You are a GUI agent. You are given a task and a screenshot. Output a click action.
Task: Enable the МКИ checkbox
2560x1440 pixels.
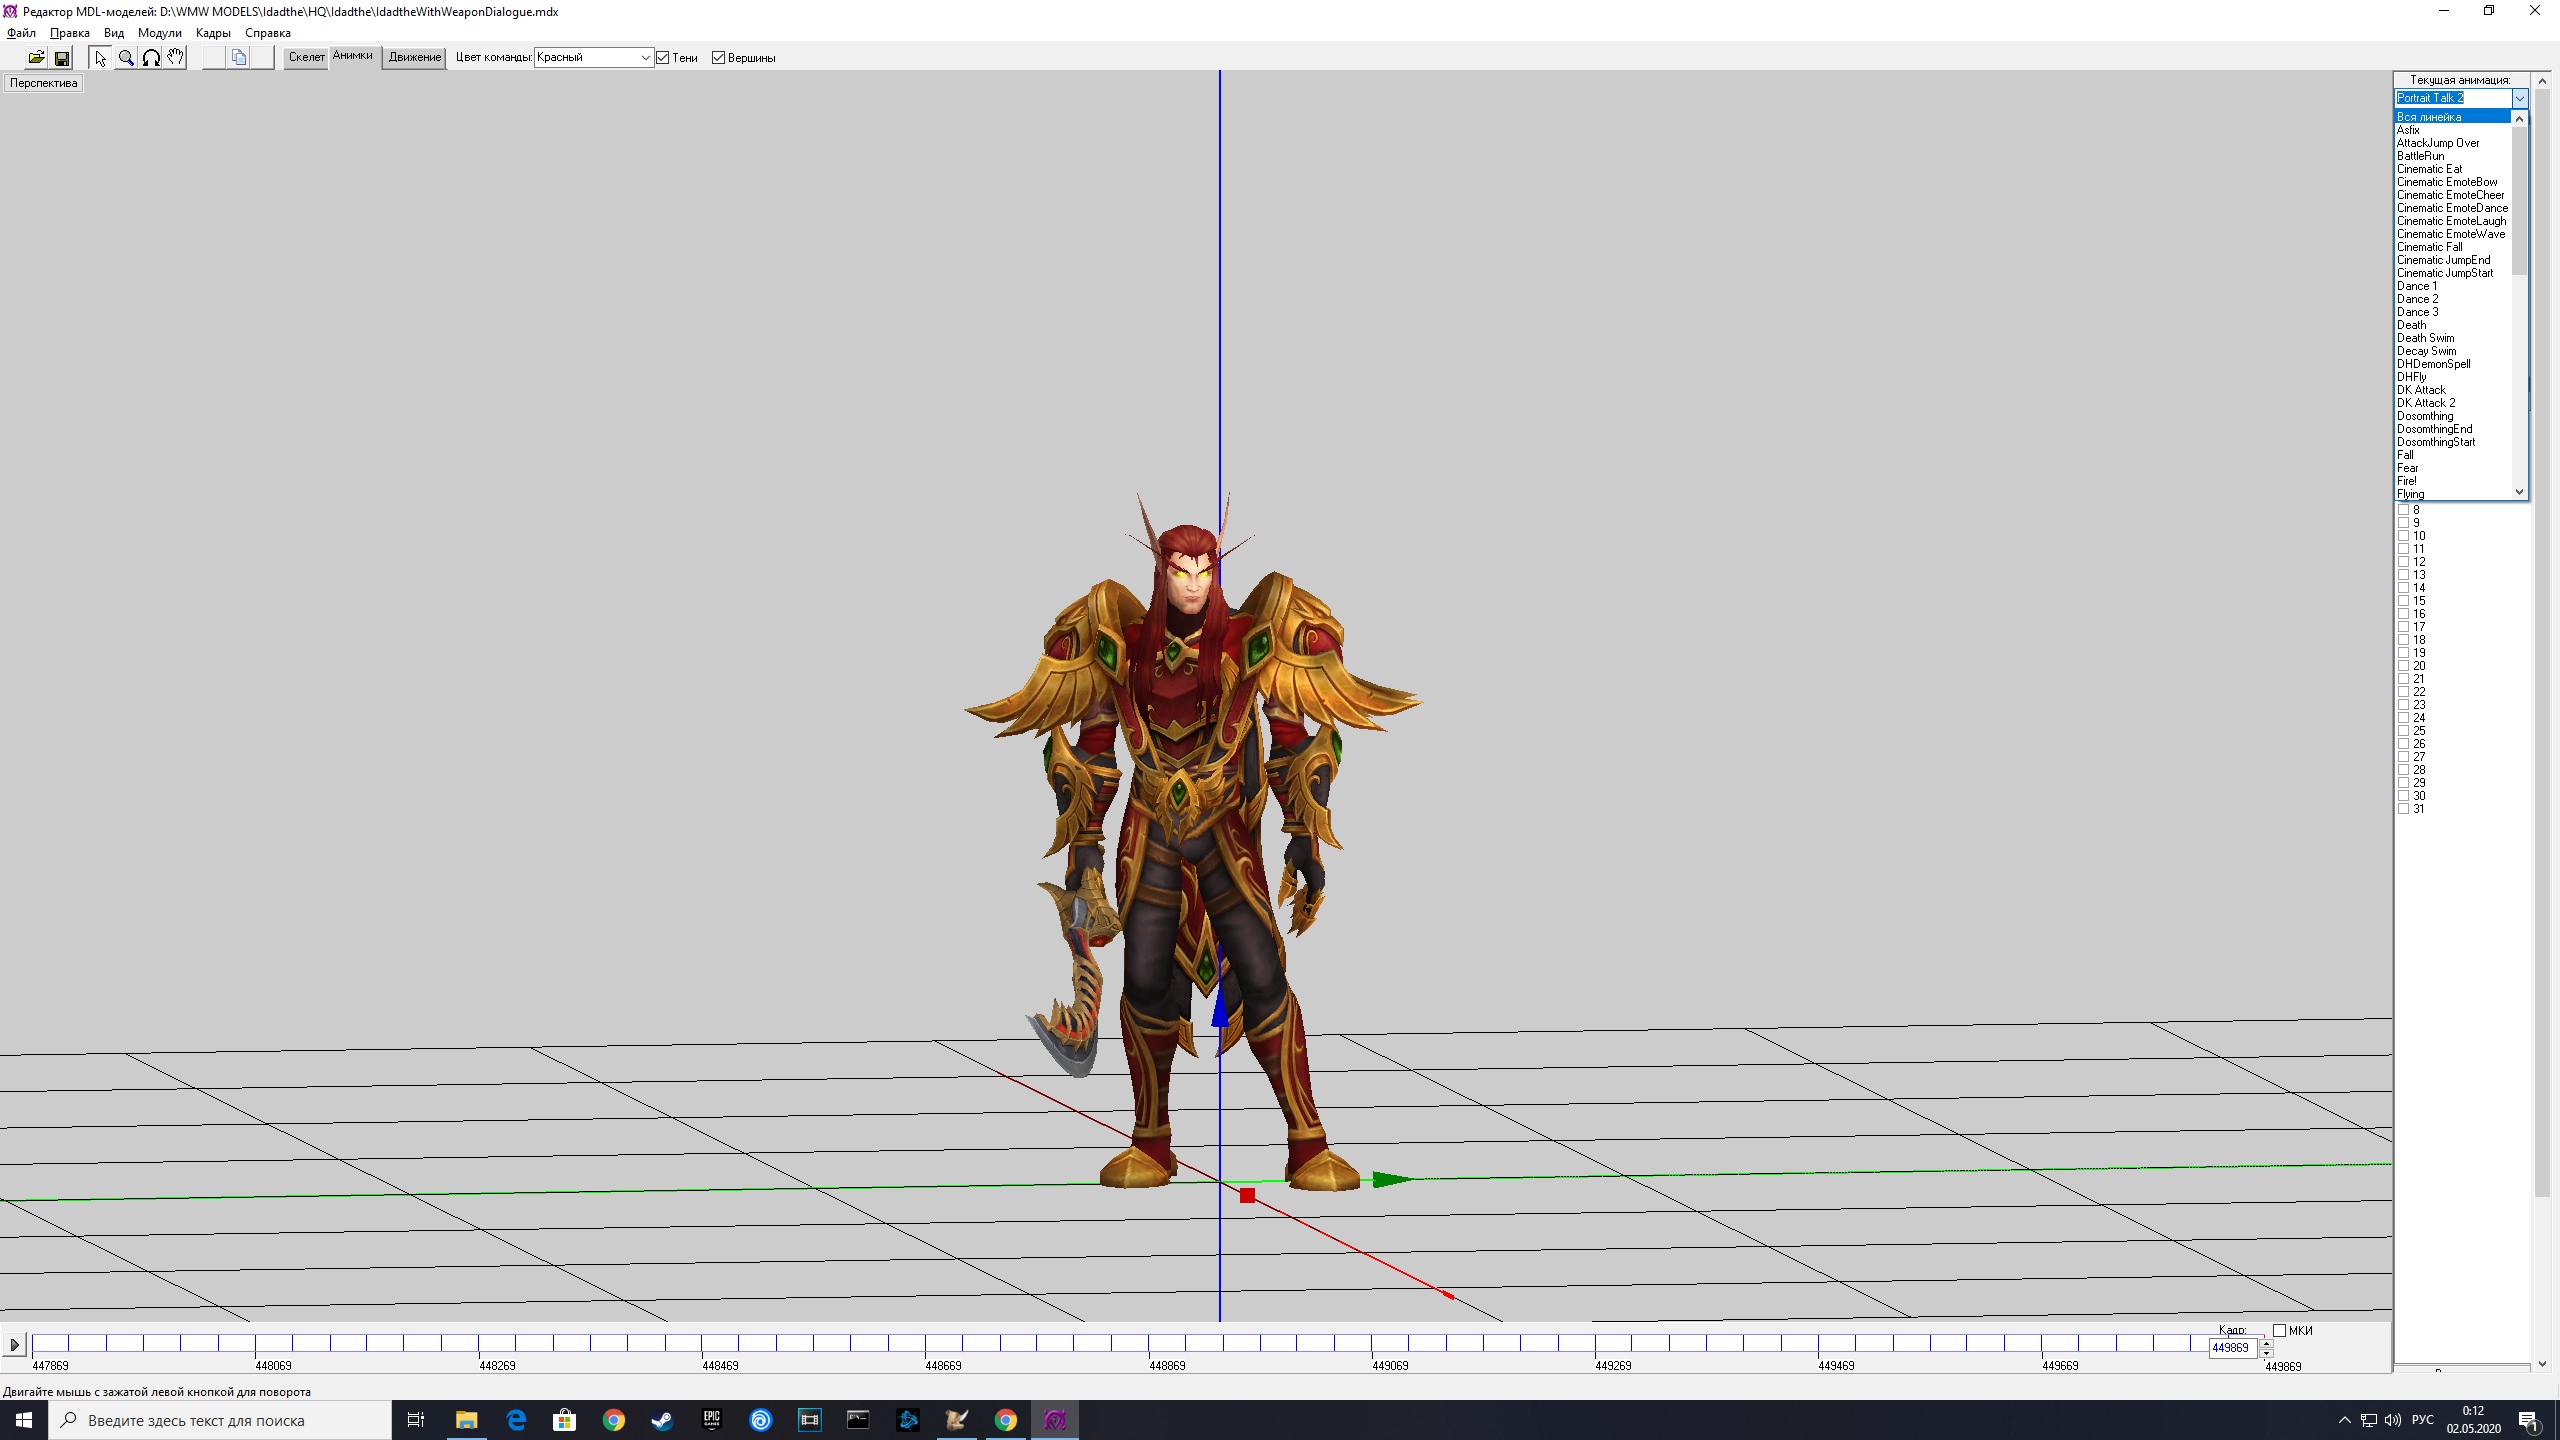(2279, 1330)
